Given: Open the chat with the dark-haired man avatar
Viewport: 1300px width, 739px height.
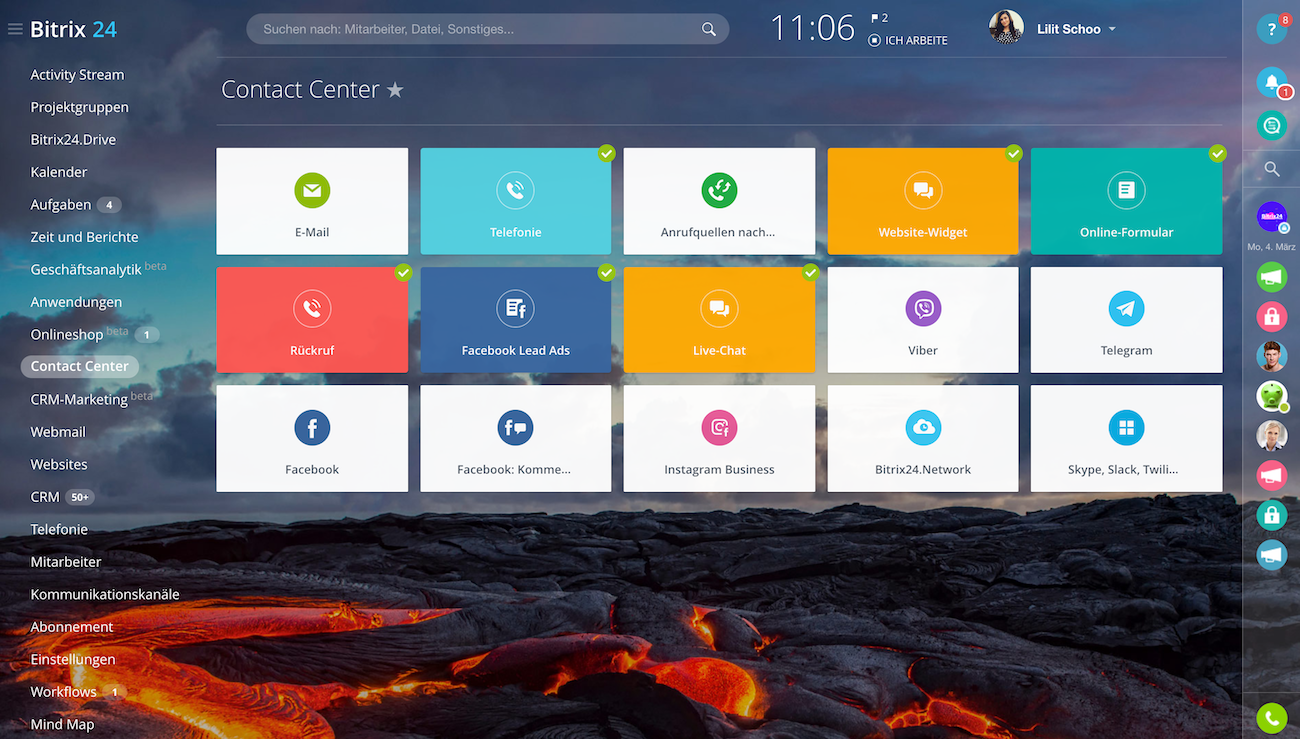Looking at the screenshot, I should click(1272, 356).
